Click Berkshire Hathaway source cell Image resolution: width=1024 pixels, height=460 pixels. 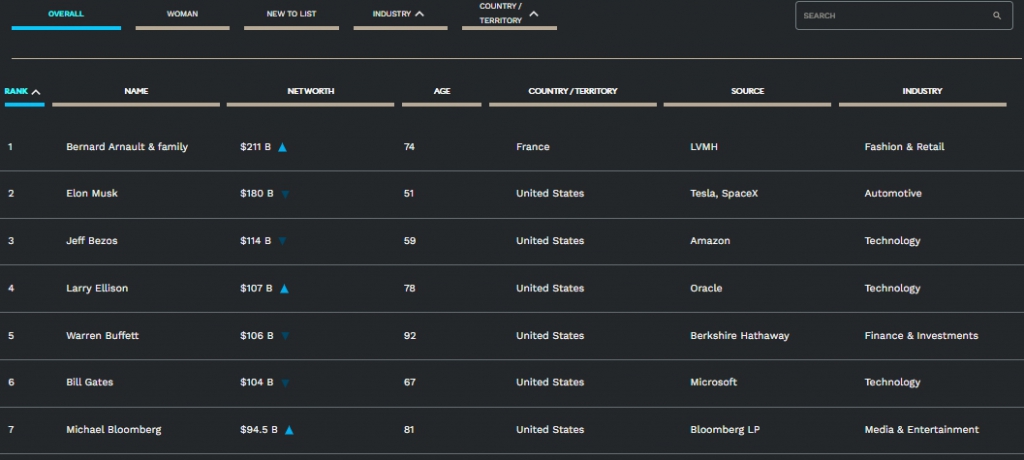pyautogui.click(x=740, y=335)
